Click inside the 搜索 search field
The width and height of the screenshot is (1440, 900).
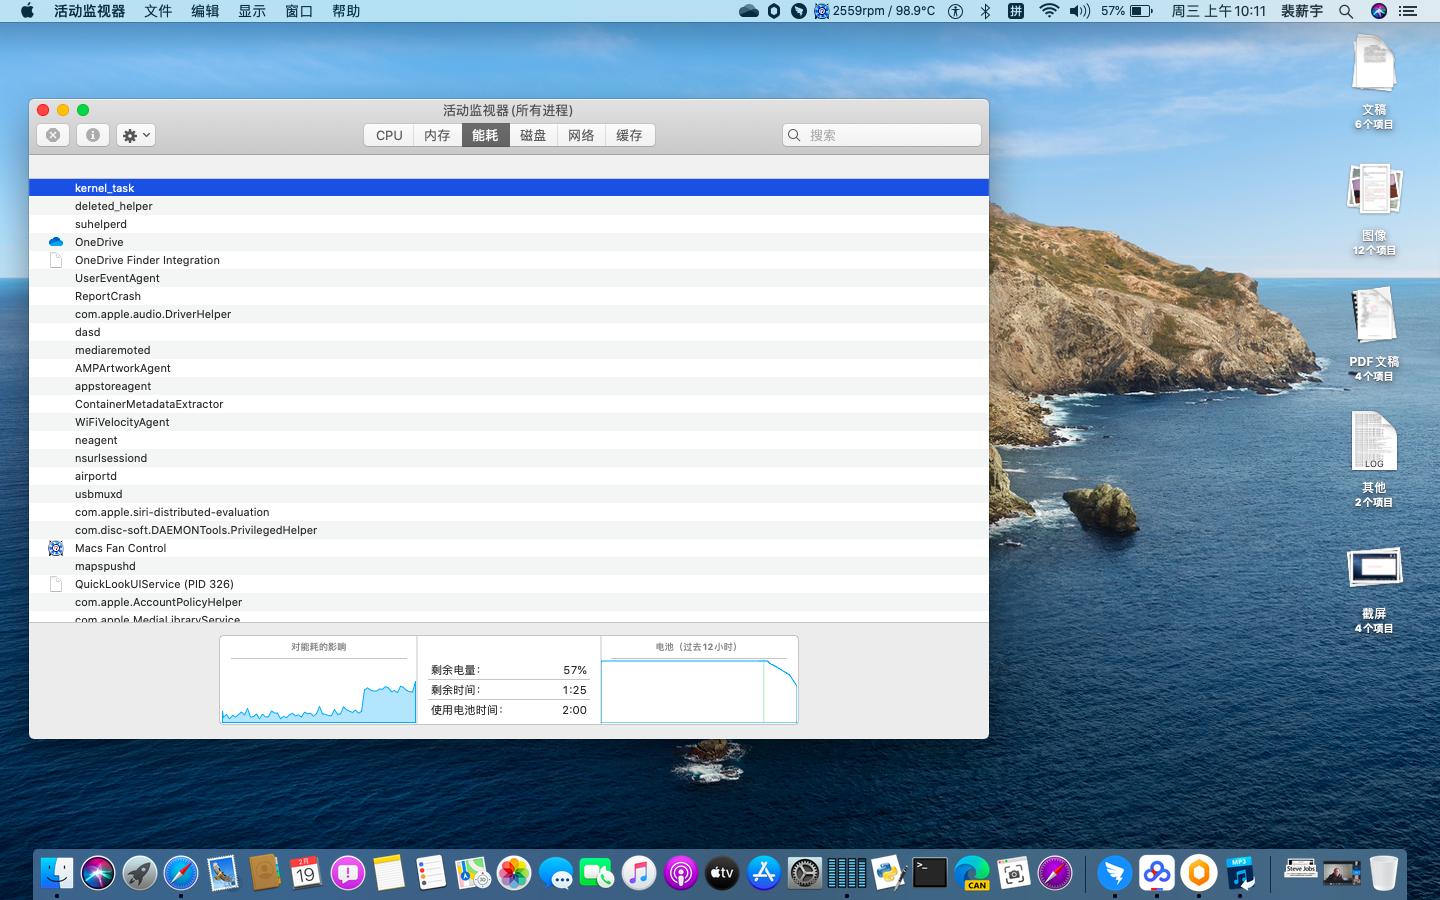point(880,134)
